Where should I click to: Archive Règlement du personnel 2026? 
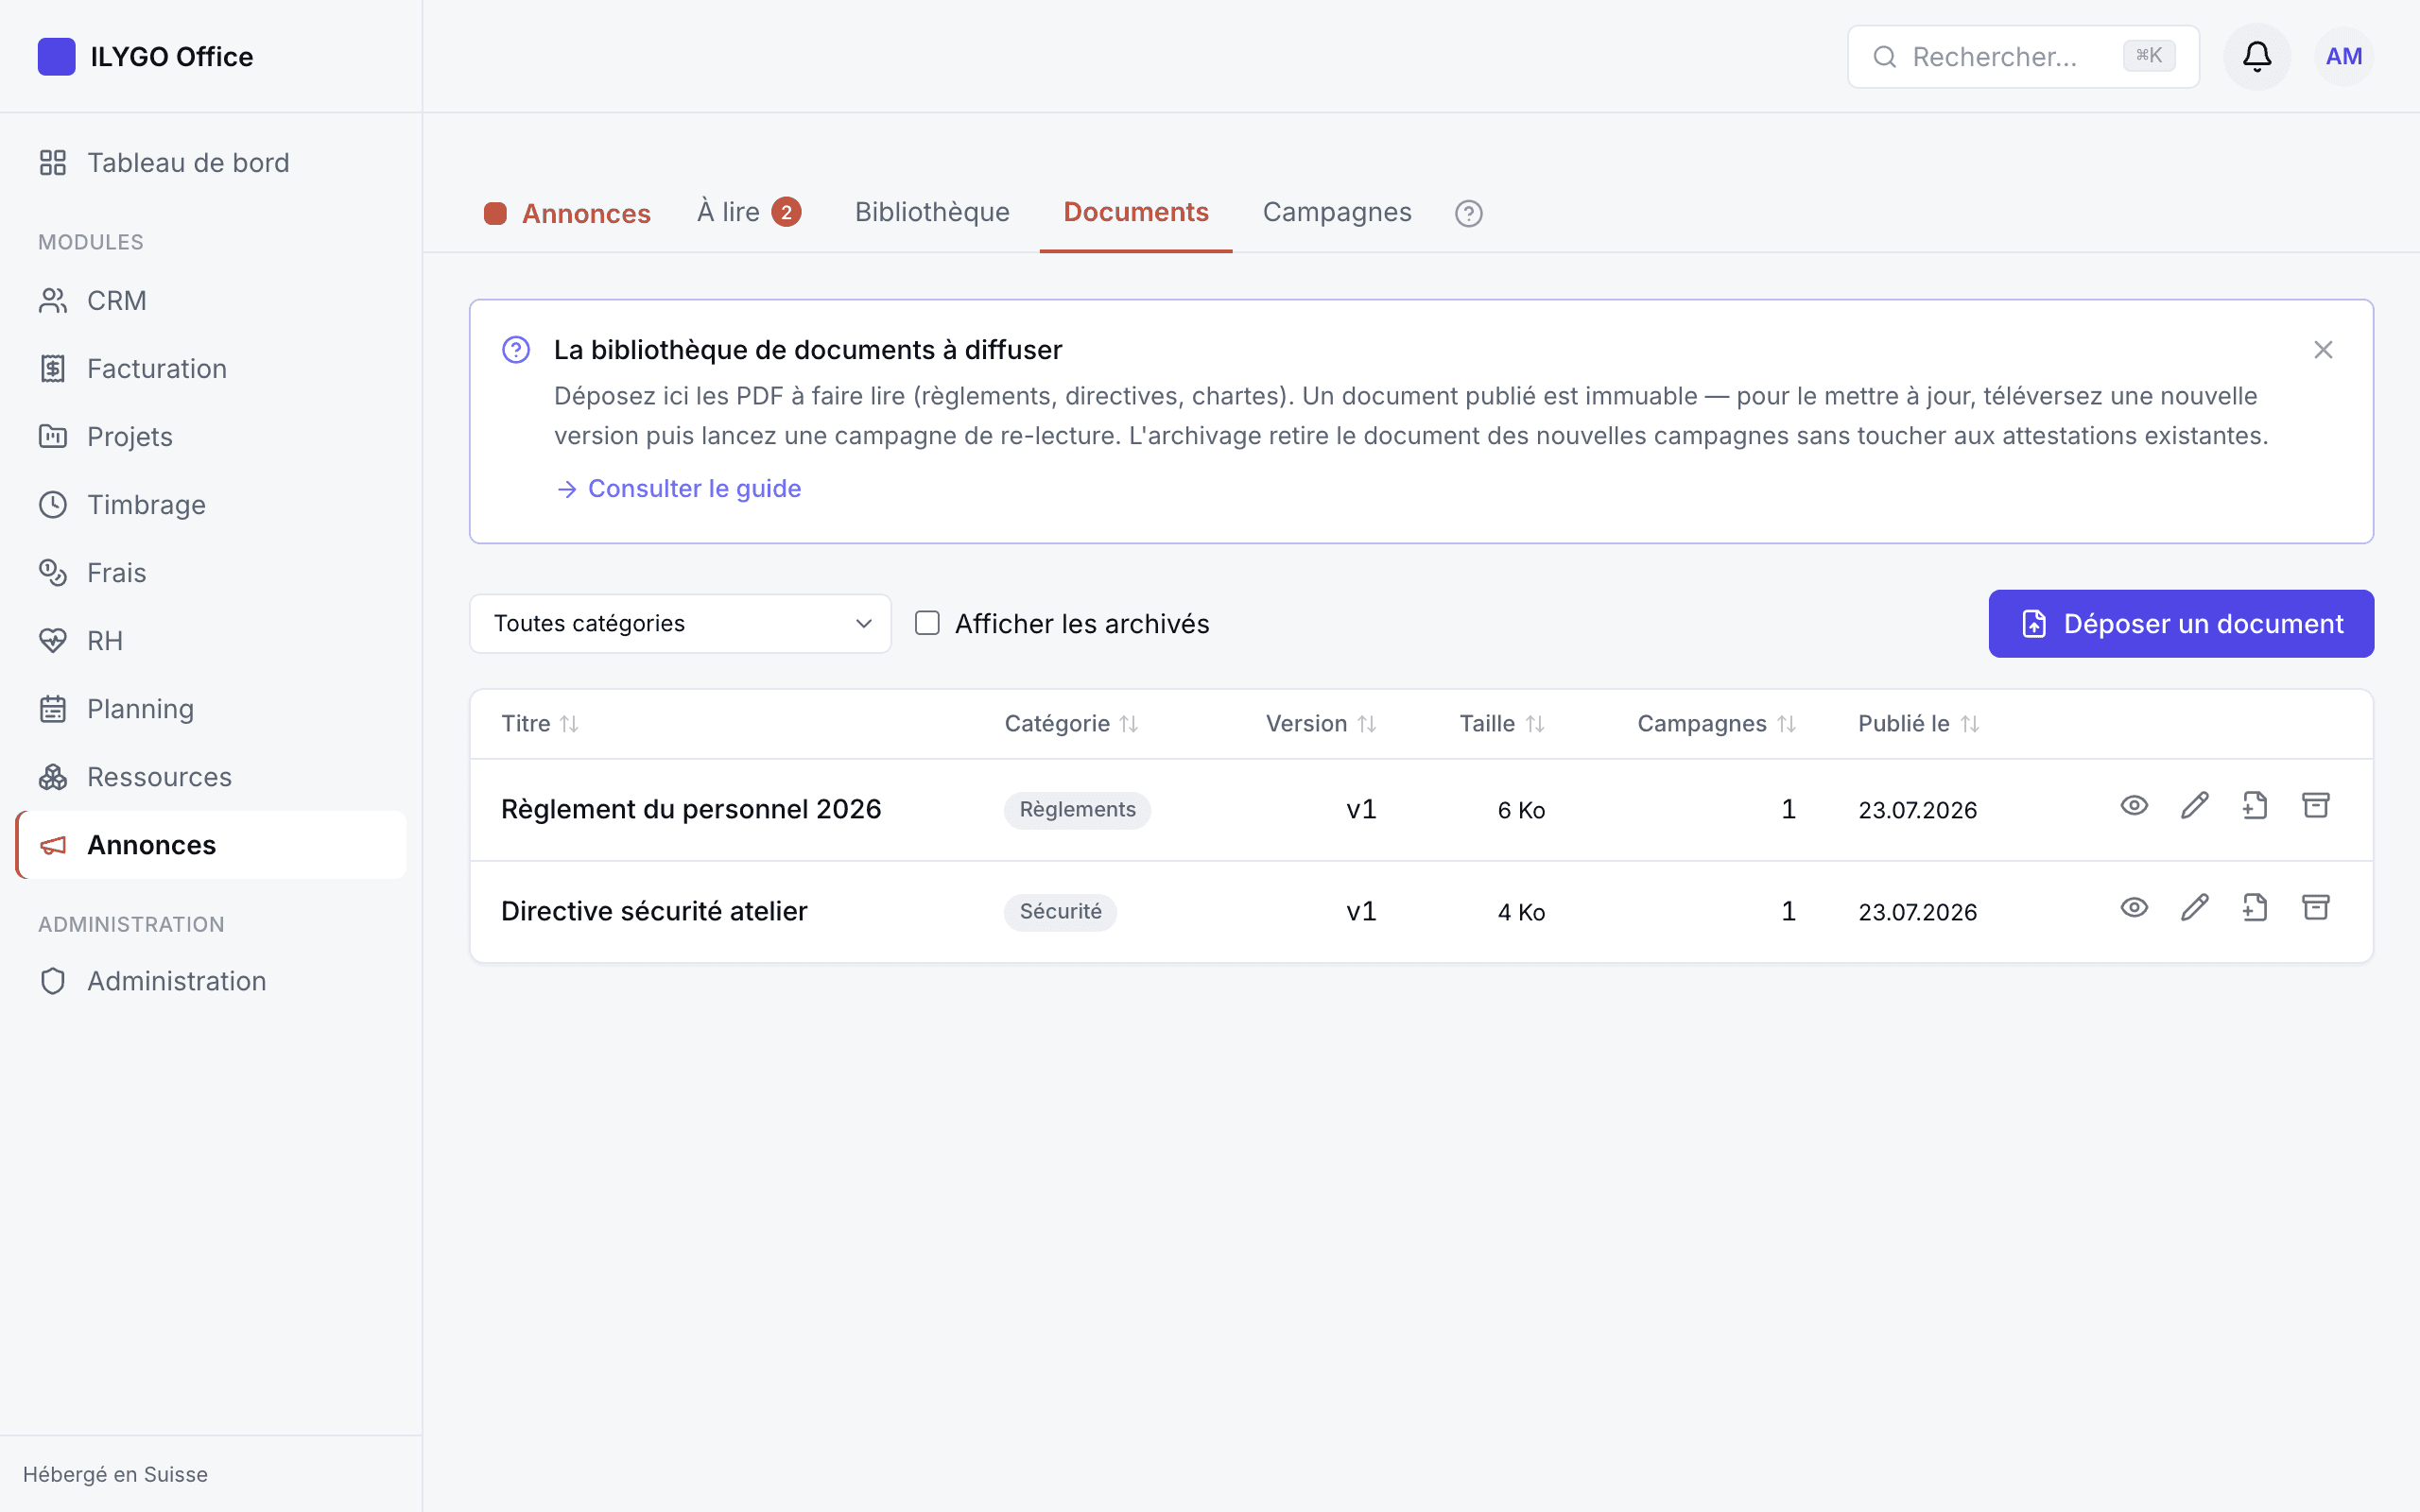(2316, 806)
